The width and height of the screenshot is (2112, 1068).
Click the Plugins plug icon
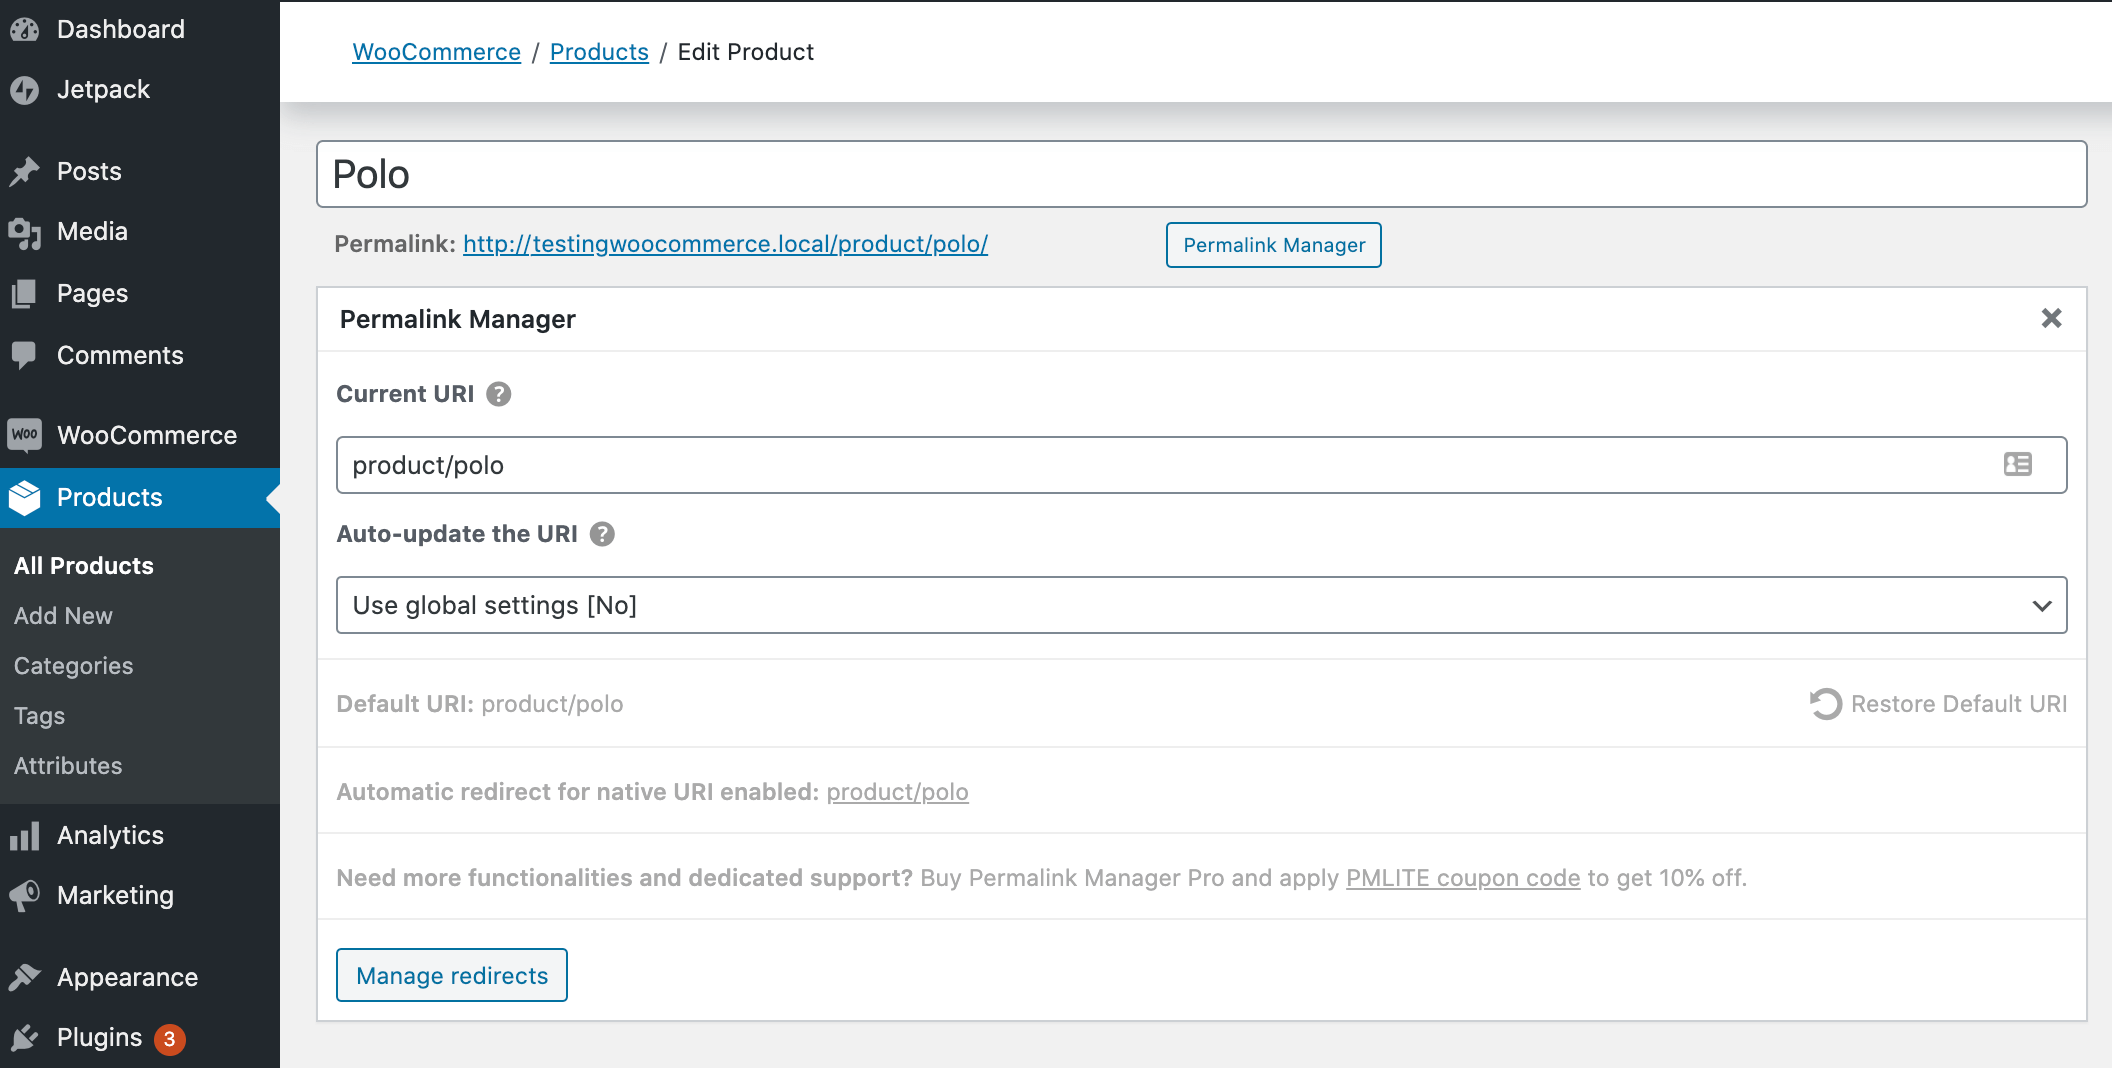tap(25, 1038)
